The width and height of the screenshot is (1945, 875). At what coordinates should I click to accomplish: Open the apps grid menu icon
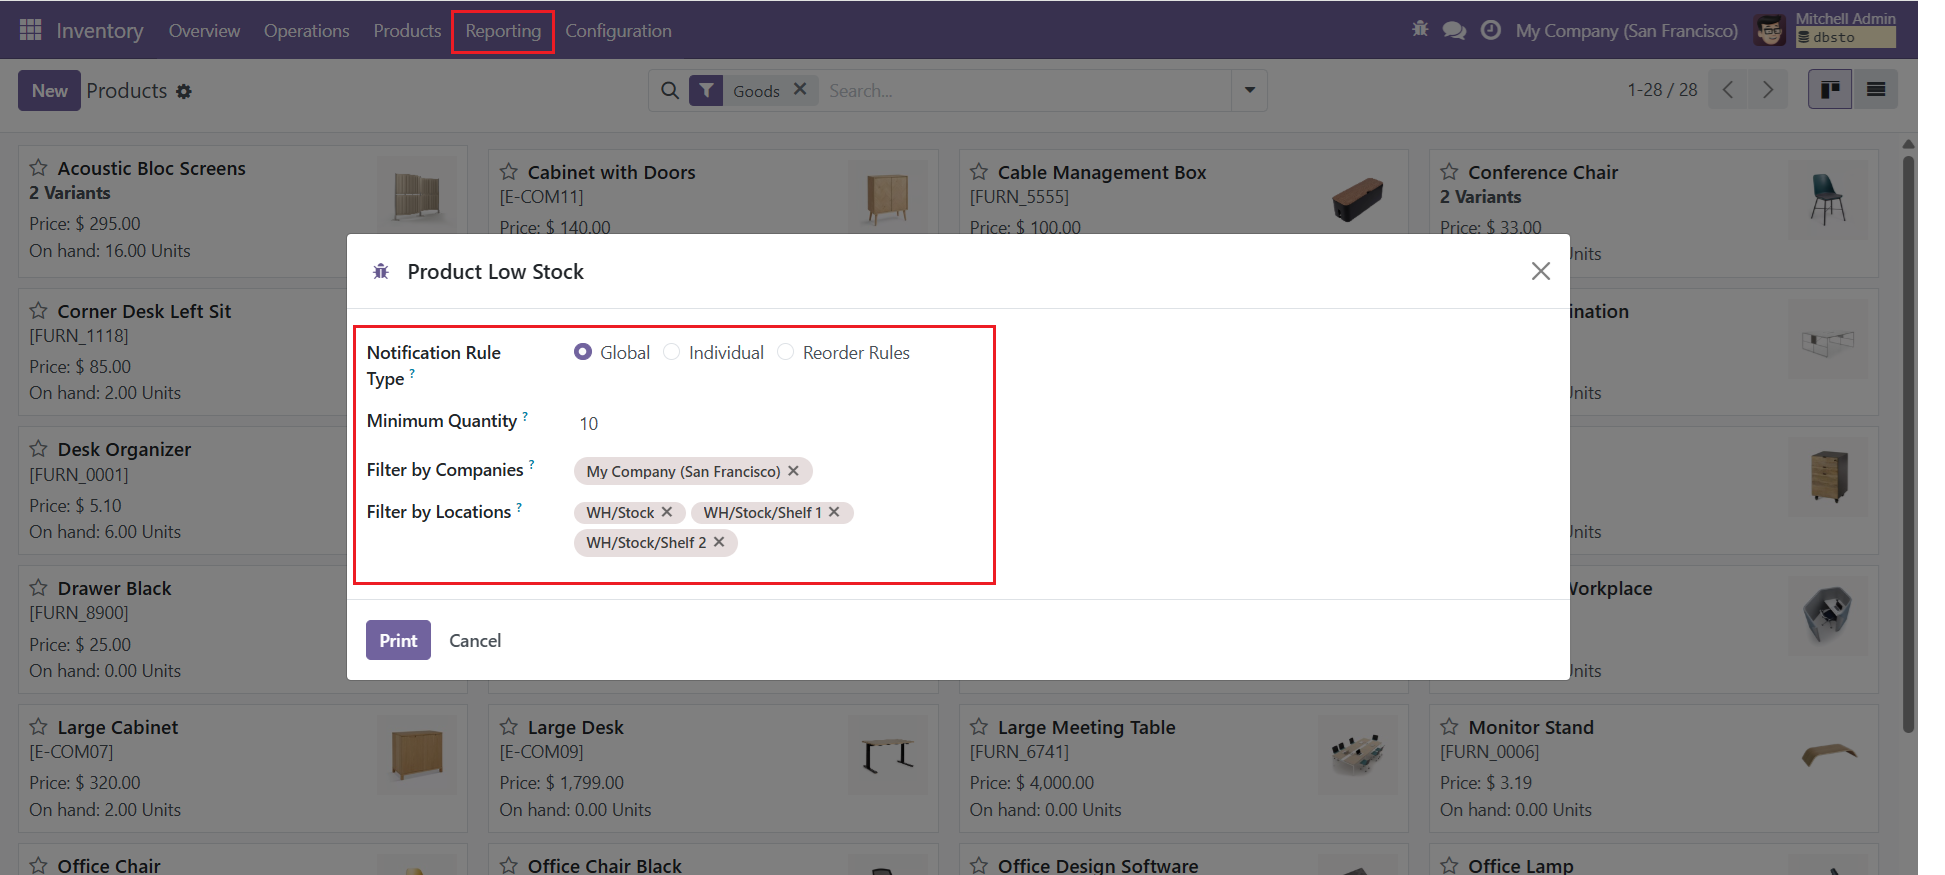[30, 30]
